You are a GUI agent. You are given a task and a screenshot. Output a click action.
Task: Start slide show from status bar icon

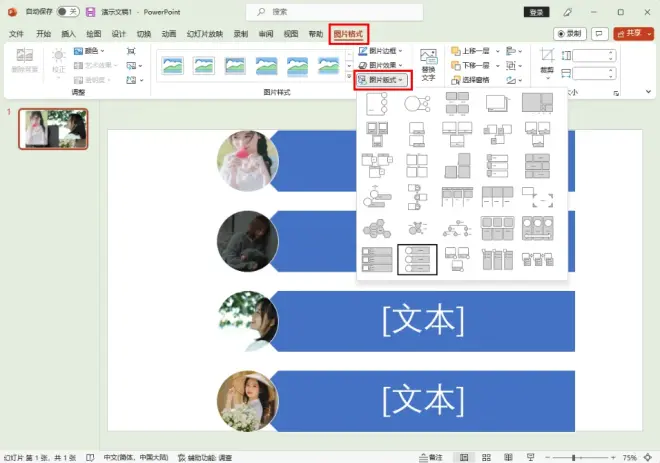[x=530, y=457]
